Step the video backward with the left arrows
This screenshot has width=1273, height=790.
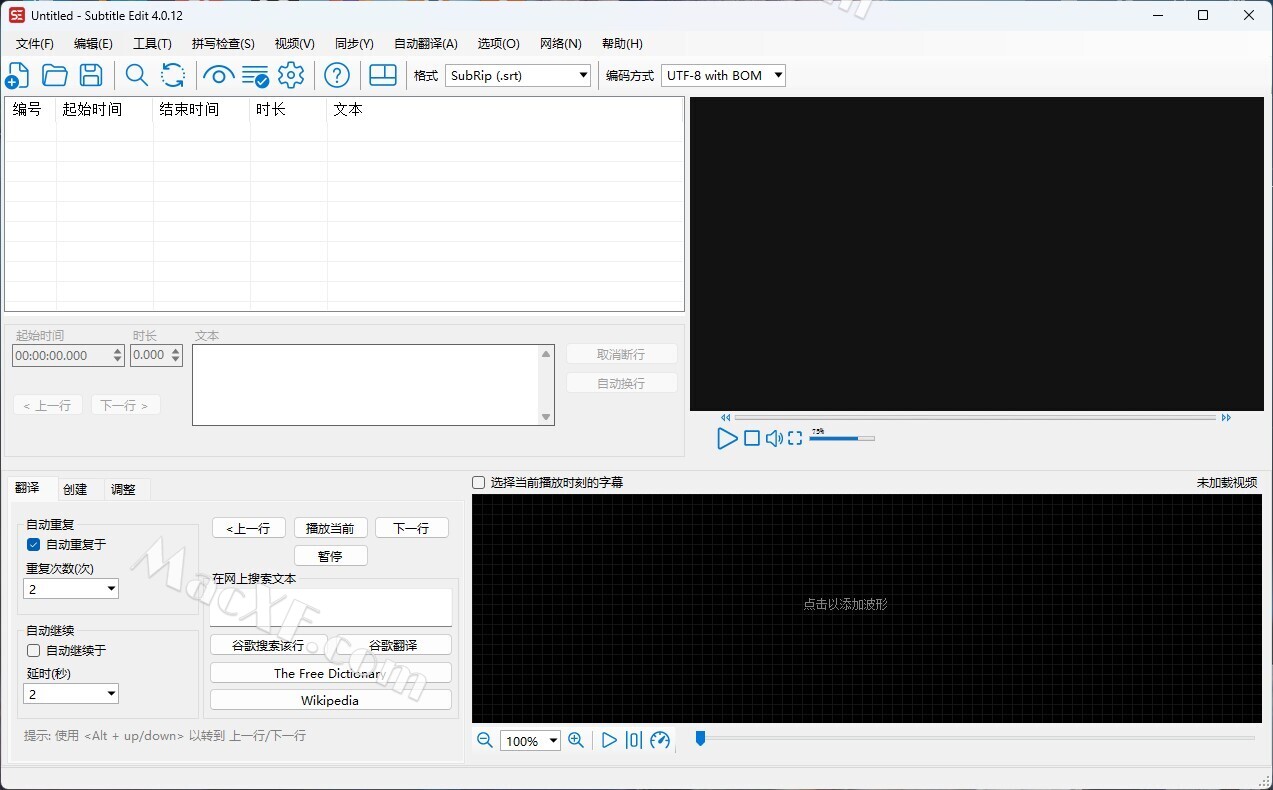[x=726, y=417]
